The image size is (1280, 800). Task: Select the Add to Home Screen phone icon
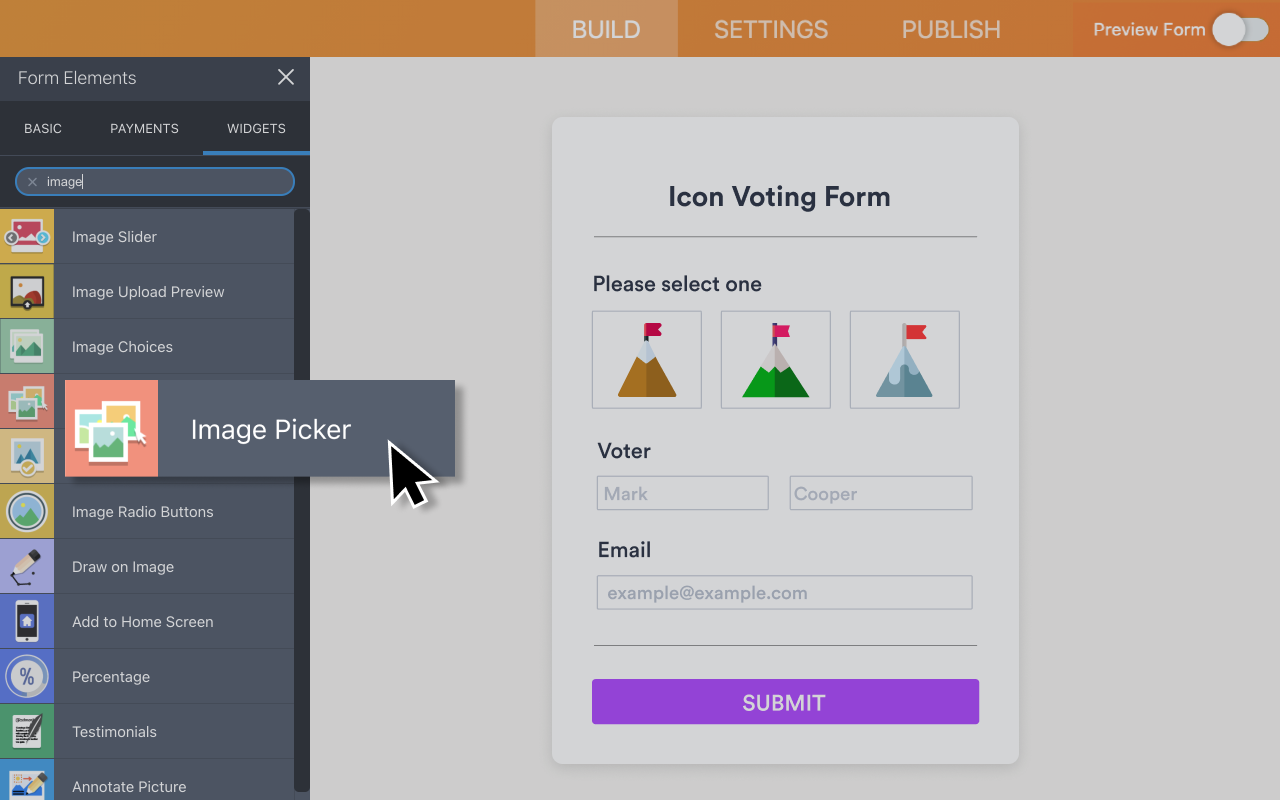27,621
